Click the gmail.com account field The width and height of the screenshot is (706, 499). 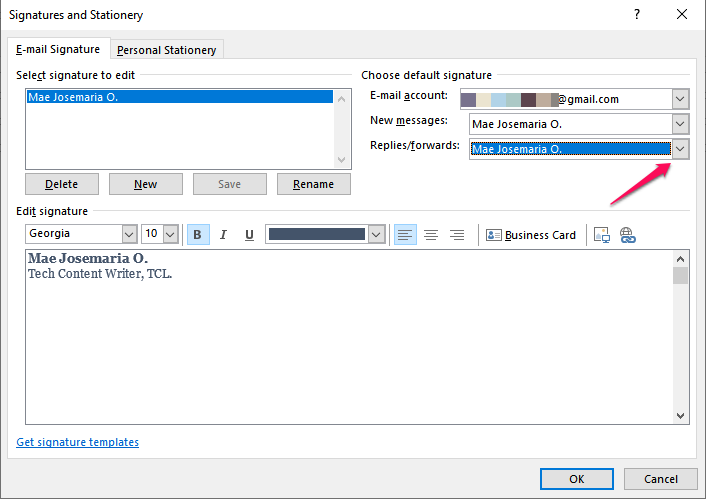click(566, 99)
